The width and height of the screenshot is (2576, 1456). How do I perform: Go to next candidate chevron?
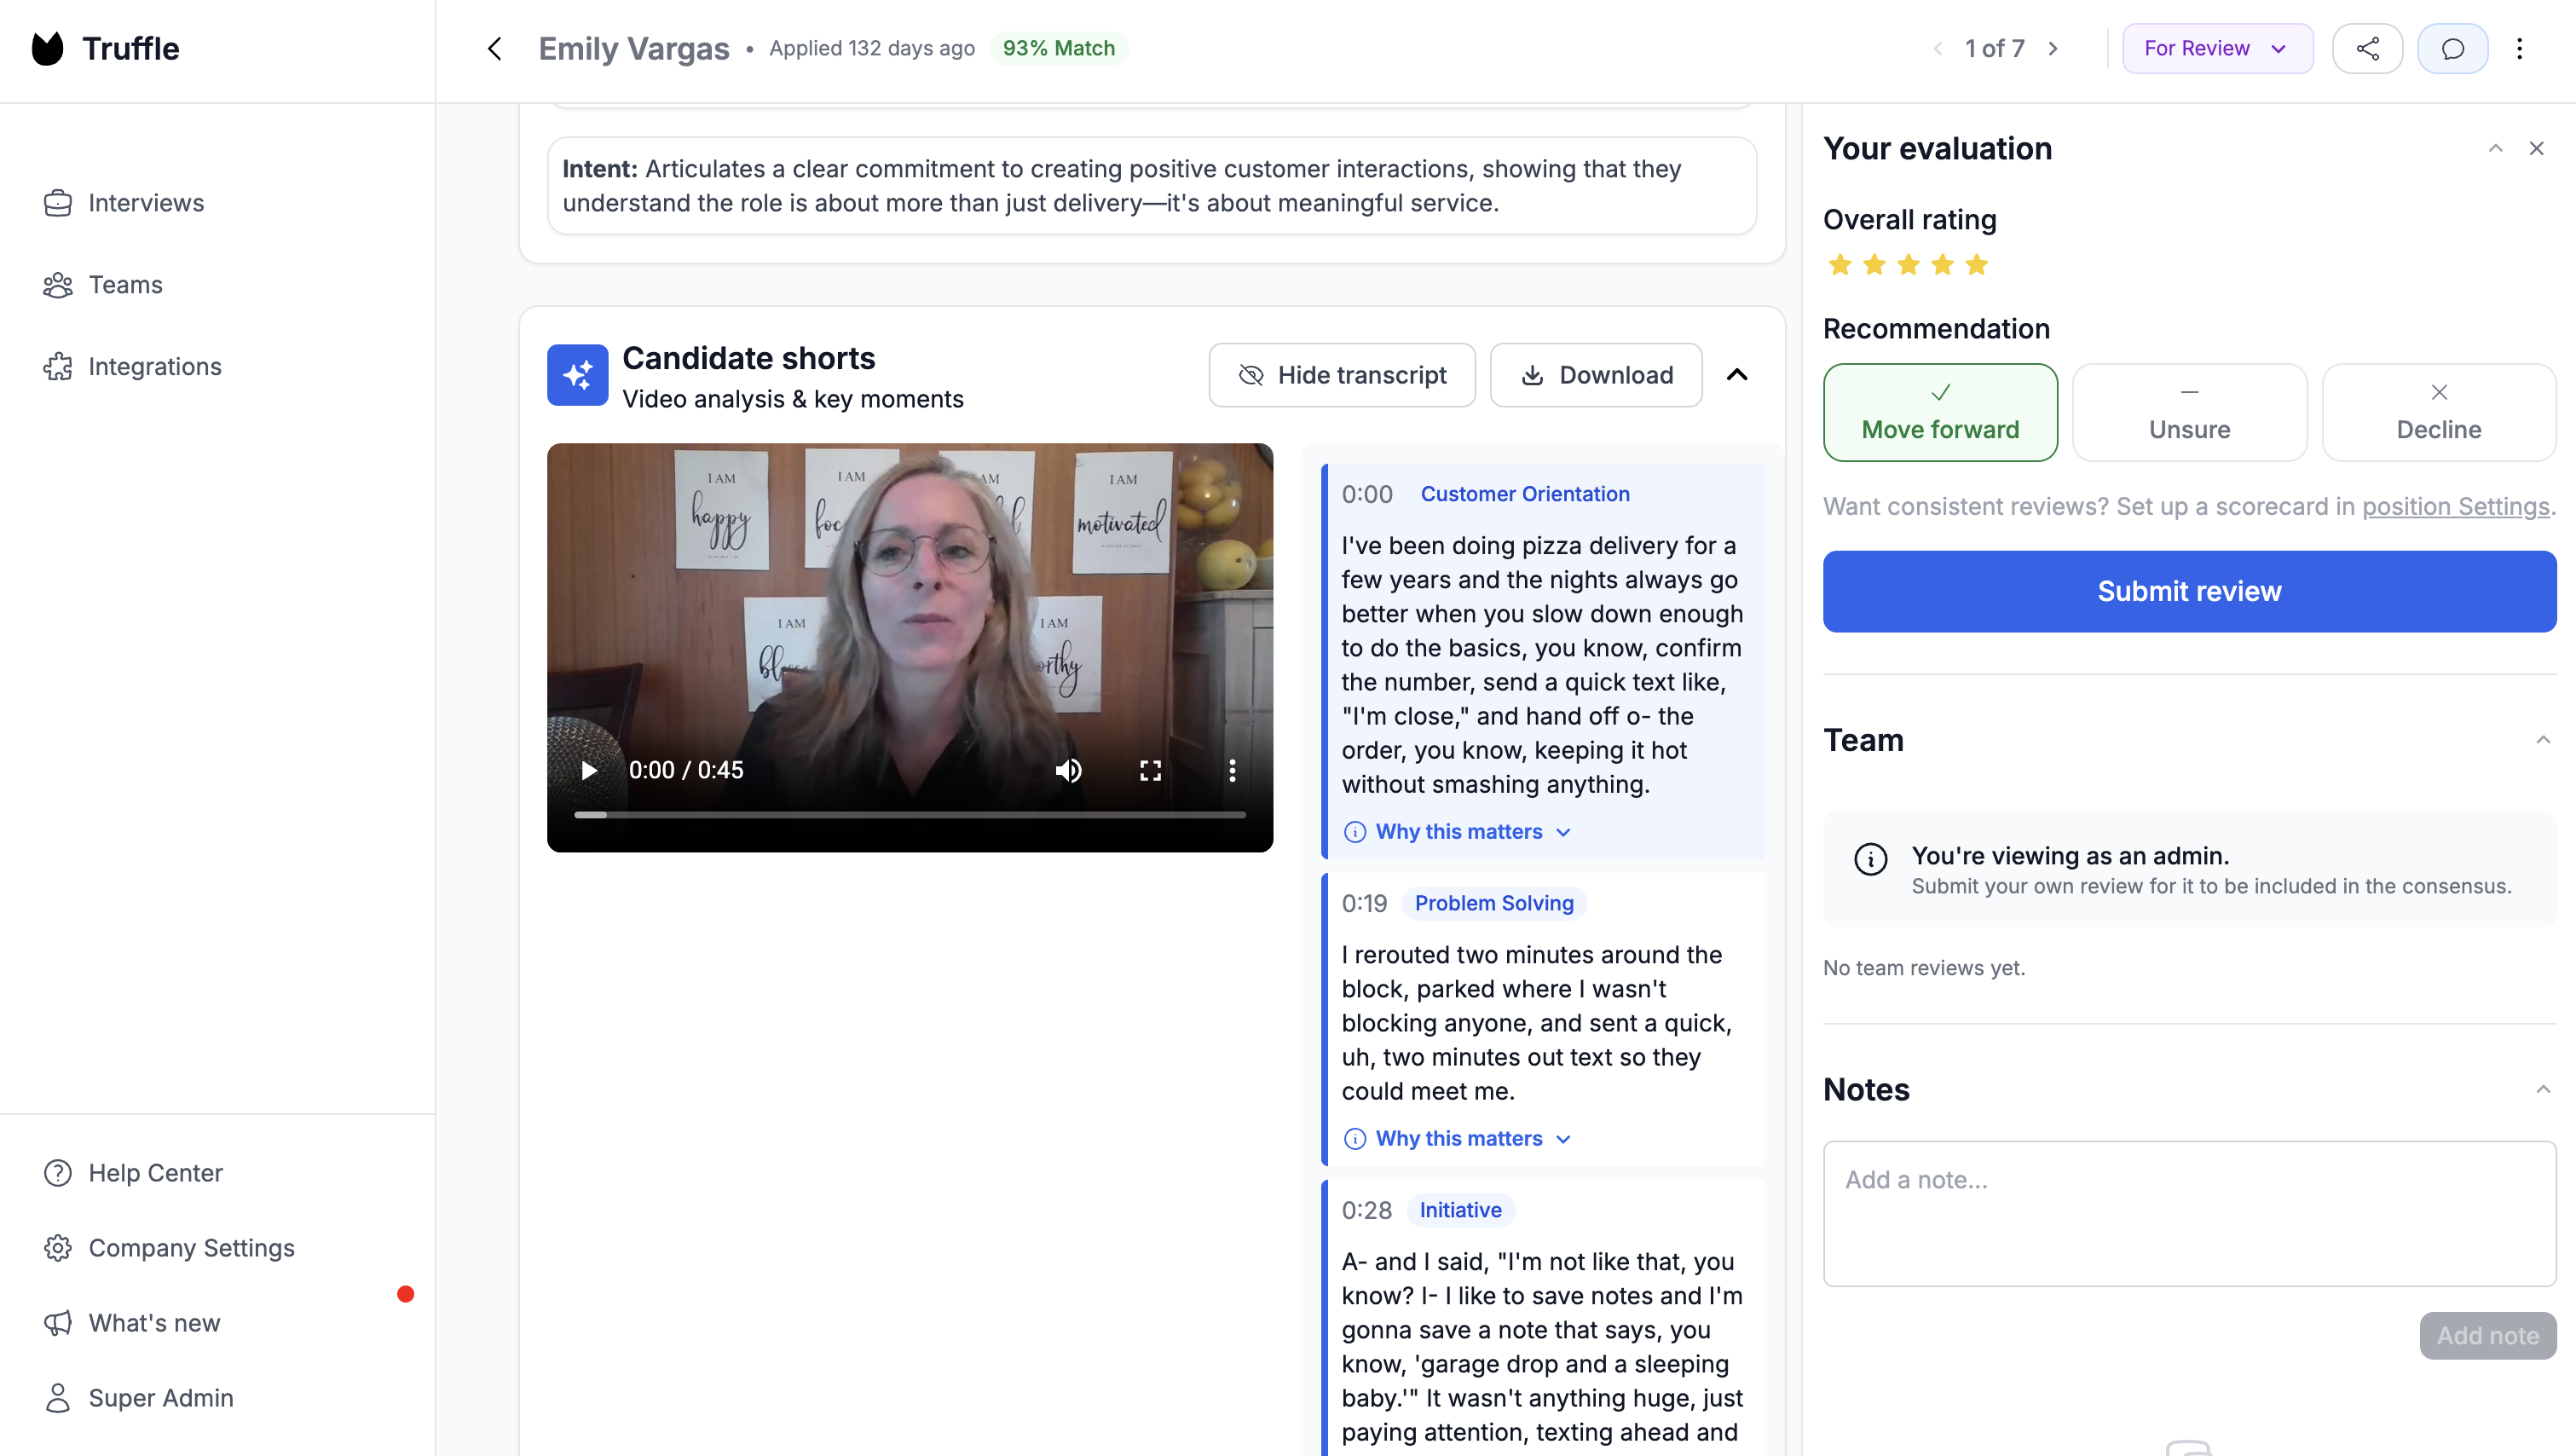tap(2053, 49)
